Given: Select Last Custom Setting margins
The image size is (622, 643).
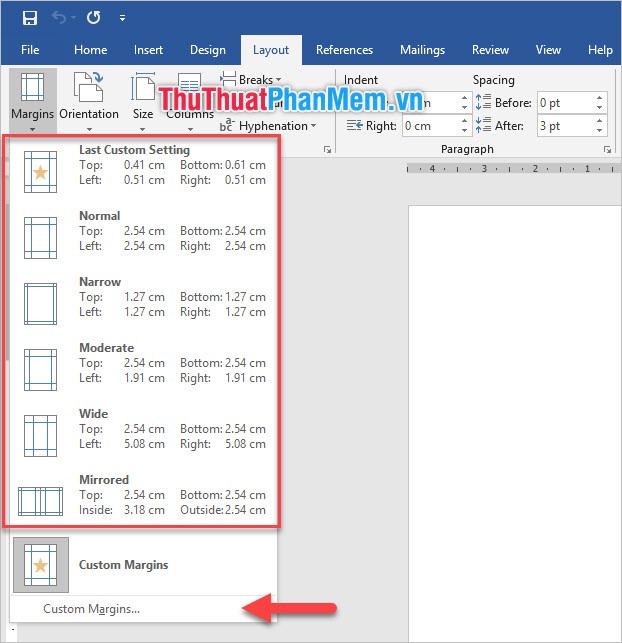Looking at the screenshot, I should pyautogui.click(x=142, y=169).
